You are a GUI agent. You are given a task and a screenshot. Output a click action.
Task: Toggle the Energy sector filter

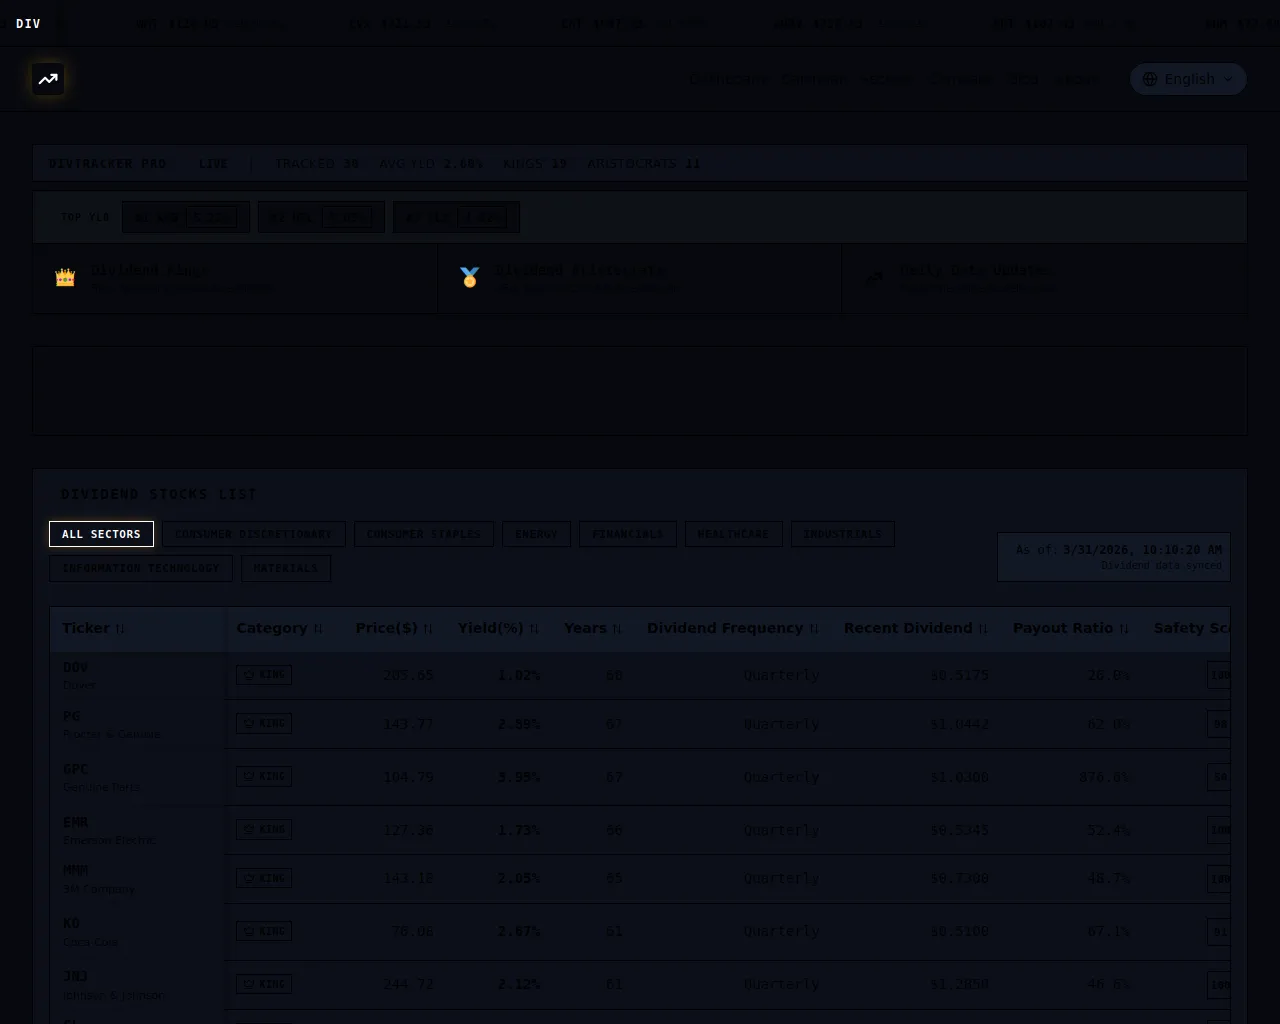coord(536,534)
